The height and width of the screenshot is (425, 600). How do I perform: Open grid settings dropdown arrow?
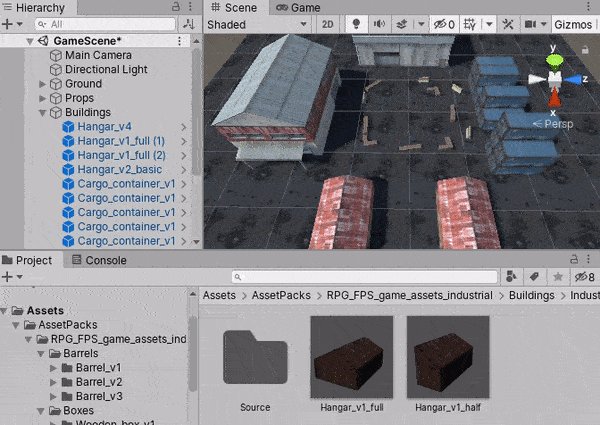coord(489,24)
